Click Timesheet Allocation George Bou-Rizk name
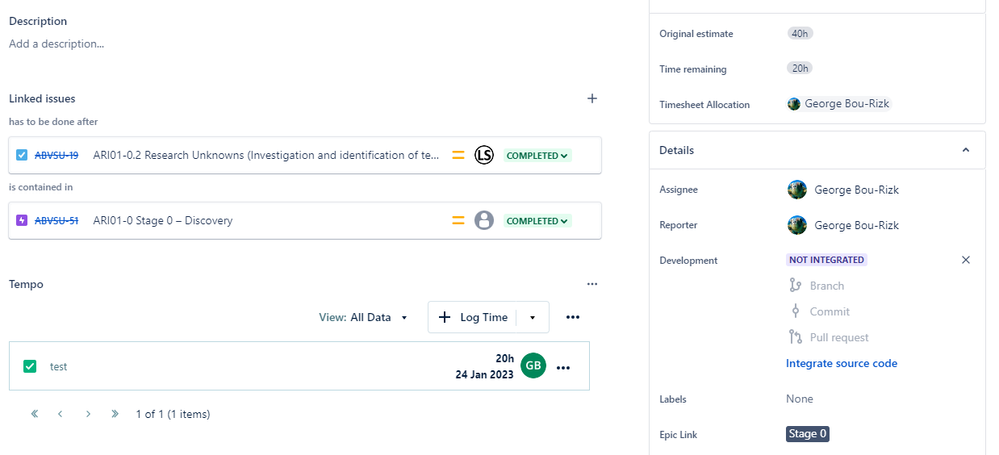 click(x=847, y=104)
